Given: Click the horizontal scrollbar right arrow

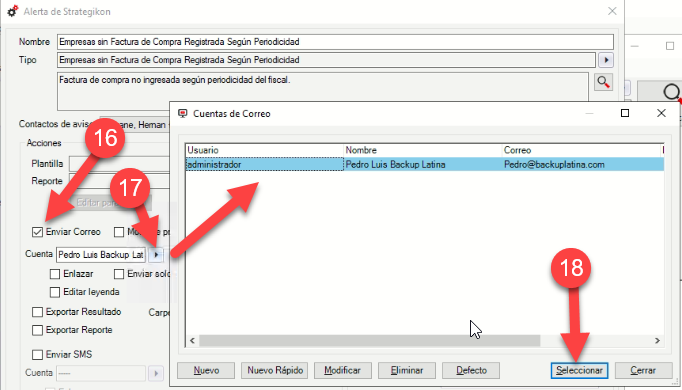Looking at the screenshot, I should coord(657,341).
